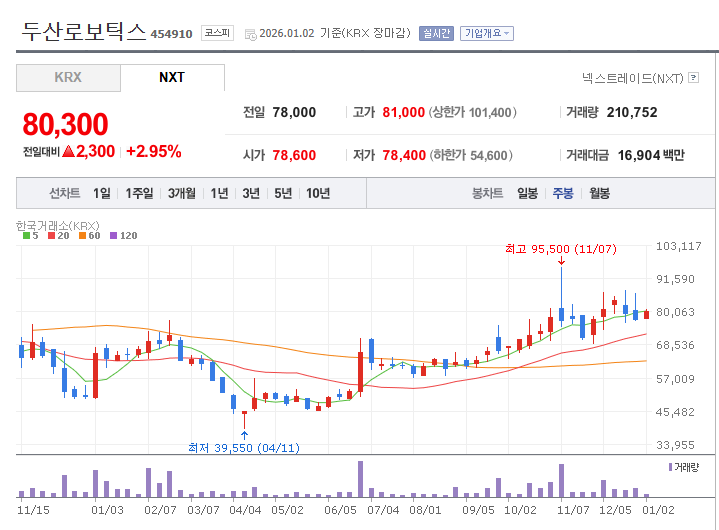Click the 하한가 54,600 text
719x530 pixels.
[471, 155]
